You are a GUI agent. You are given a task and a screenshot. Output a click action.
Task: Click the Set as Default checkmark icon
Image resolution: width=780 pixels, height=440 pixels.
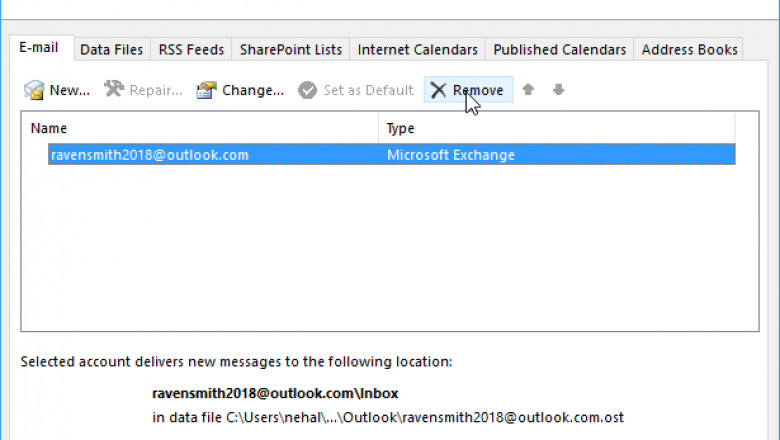click(x=307, y=90)
